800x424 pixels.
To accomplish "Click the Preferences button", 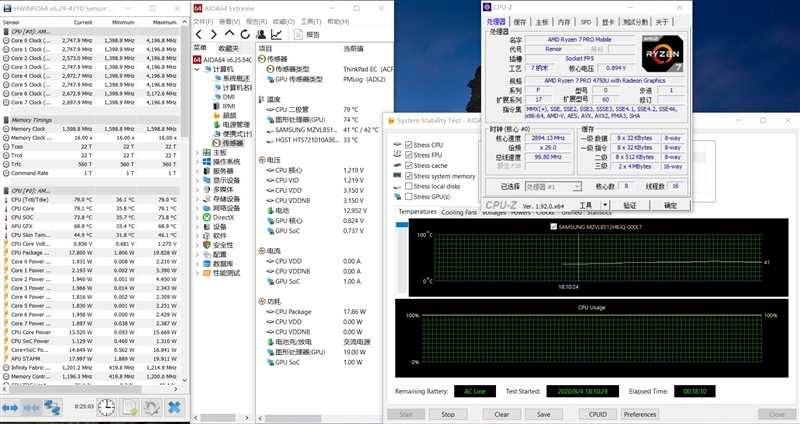I will (642, 413).
